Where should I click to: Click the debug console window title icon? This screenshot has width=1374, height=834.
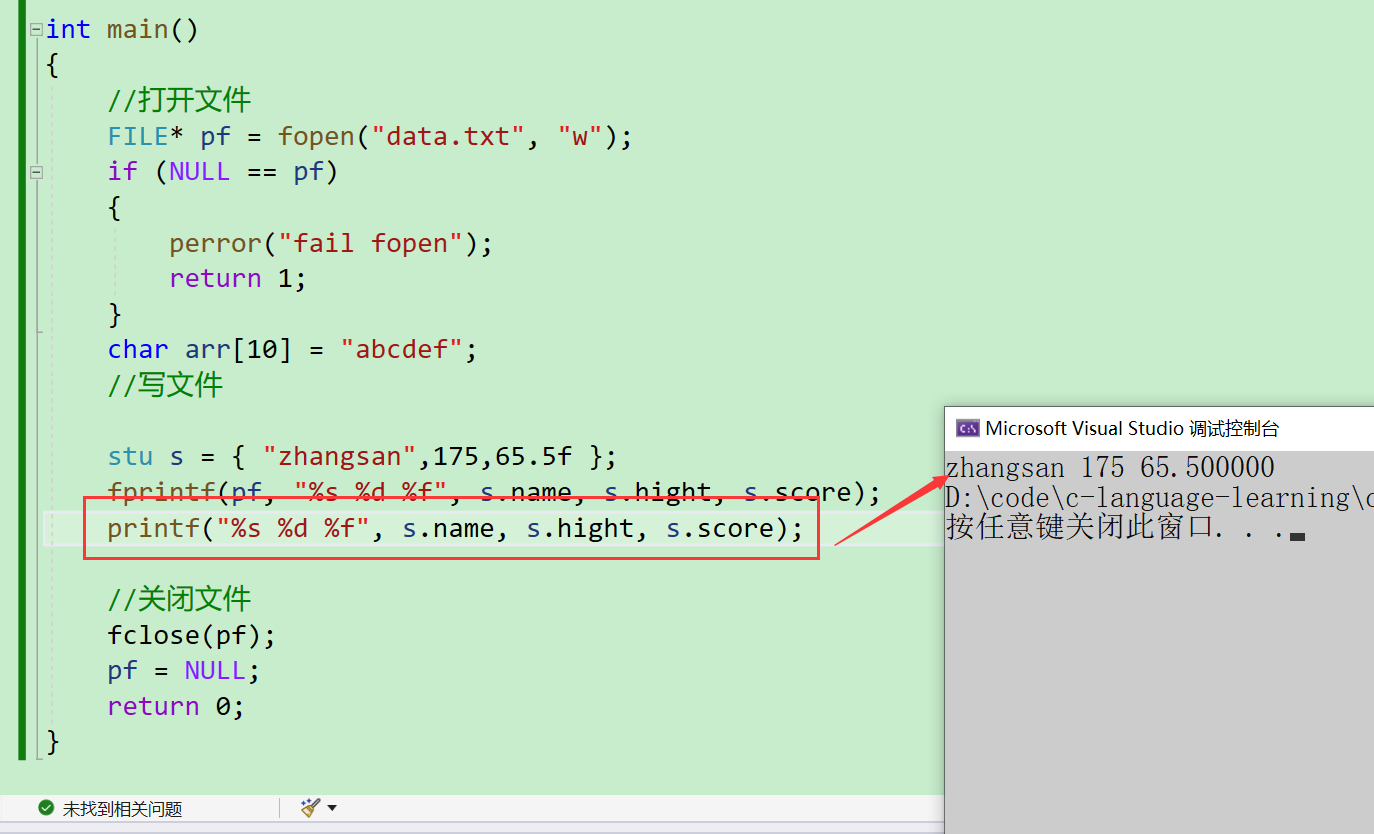pyautogui.click(x=967, y=428)
